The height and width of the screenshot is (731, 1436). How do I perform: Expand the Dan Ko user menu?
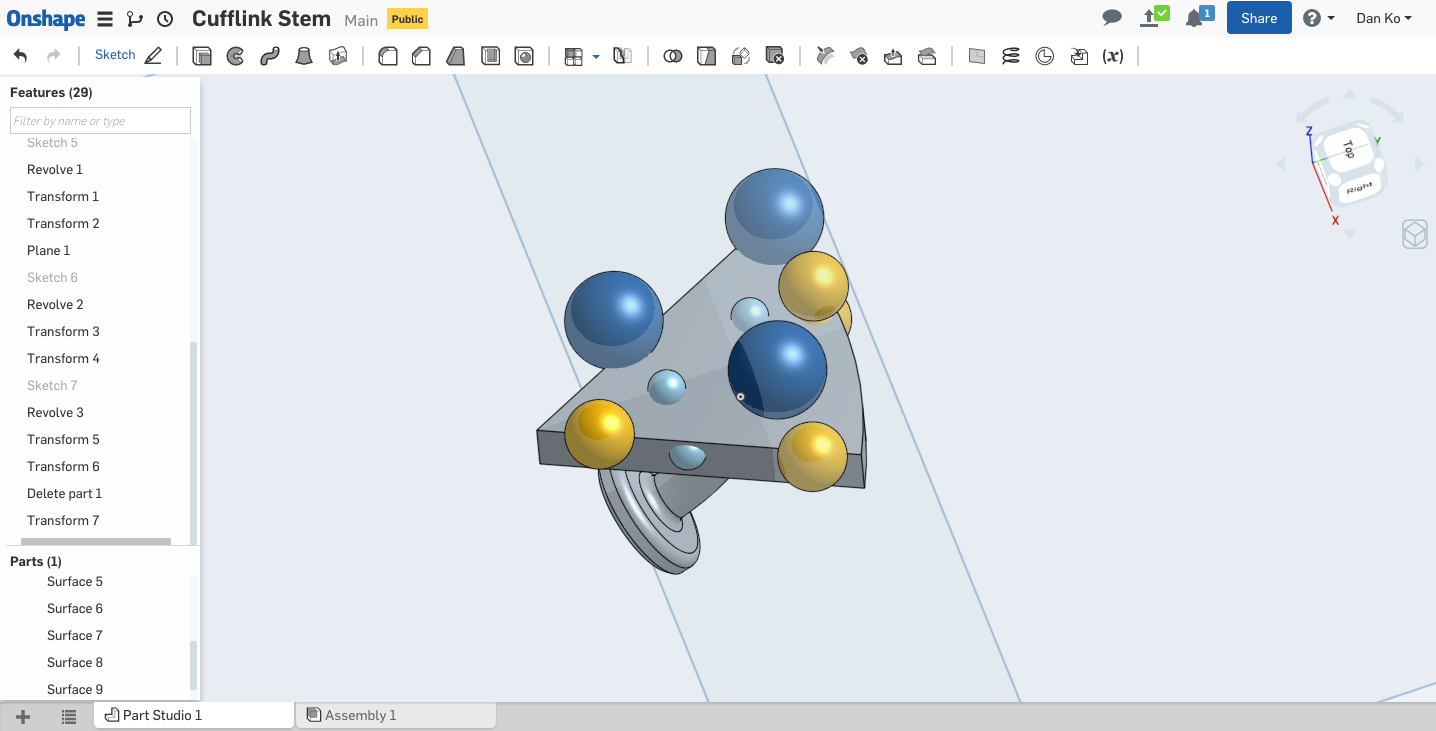pyautogui.click(x=1383, y=18)
